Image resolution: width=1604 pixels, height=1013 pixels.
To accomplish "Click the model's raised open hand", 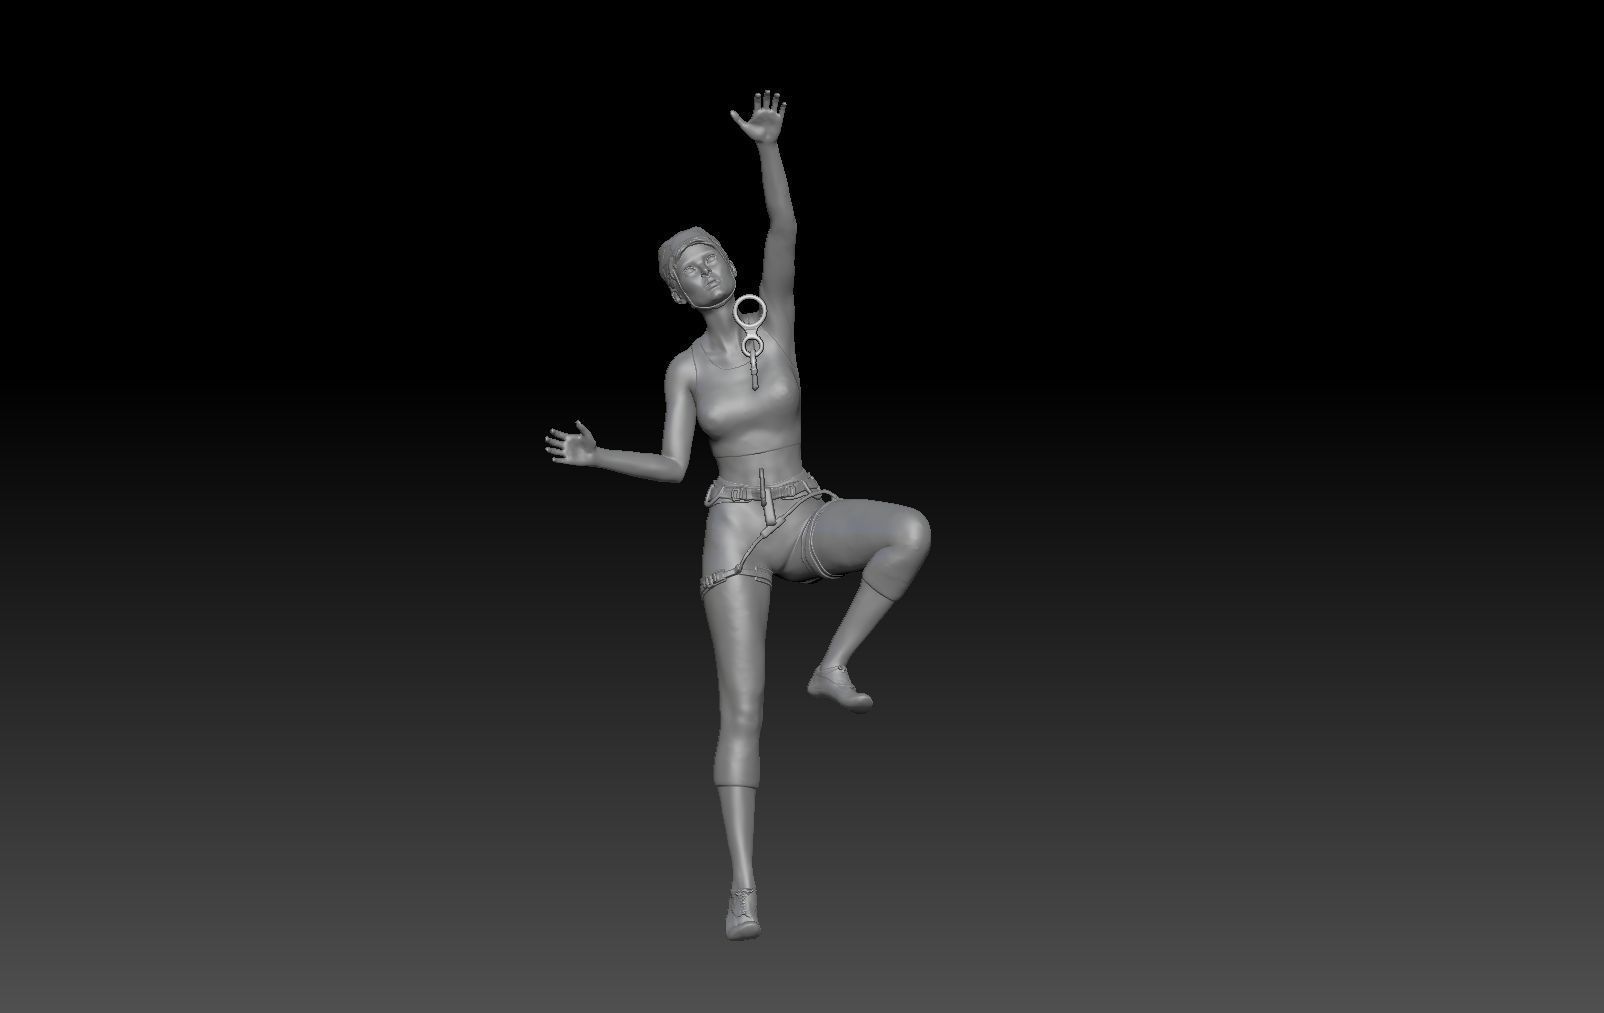I will pyautogui.click(x=760, y=116).
